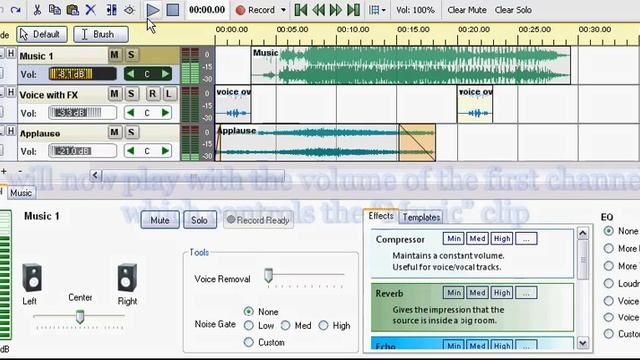Pan Applause track right with the arrow
The width and height of the screenshot is (640, 360).
coord(165,151)
